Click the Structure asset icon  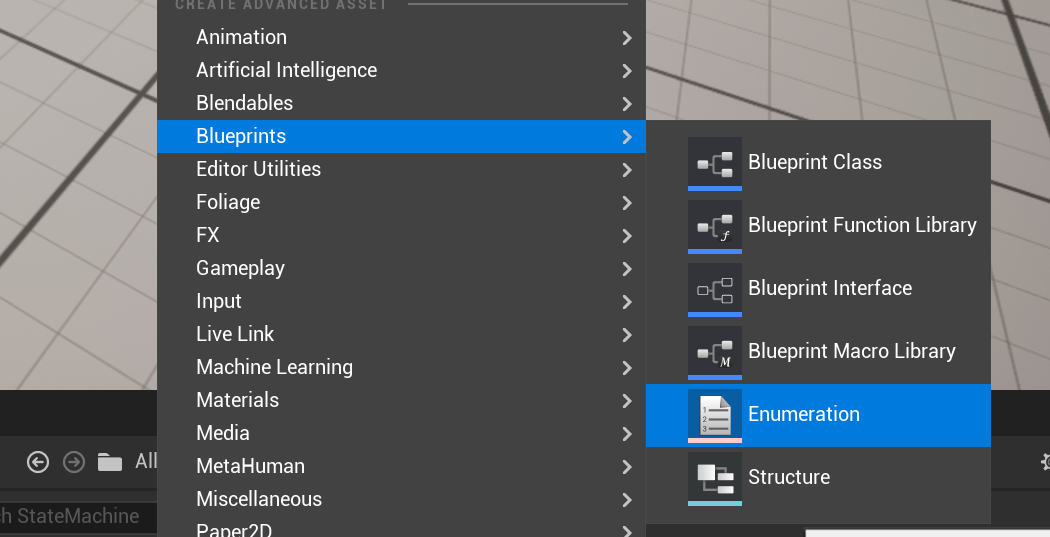(x=715, y=477)
